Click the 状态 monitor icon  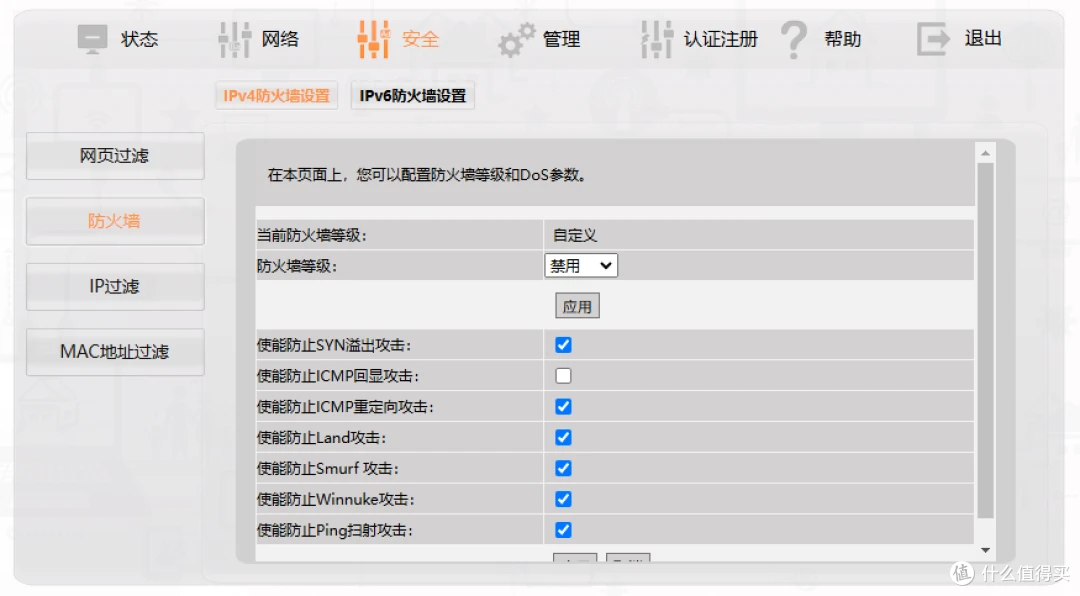[92, 39]
